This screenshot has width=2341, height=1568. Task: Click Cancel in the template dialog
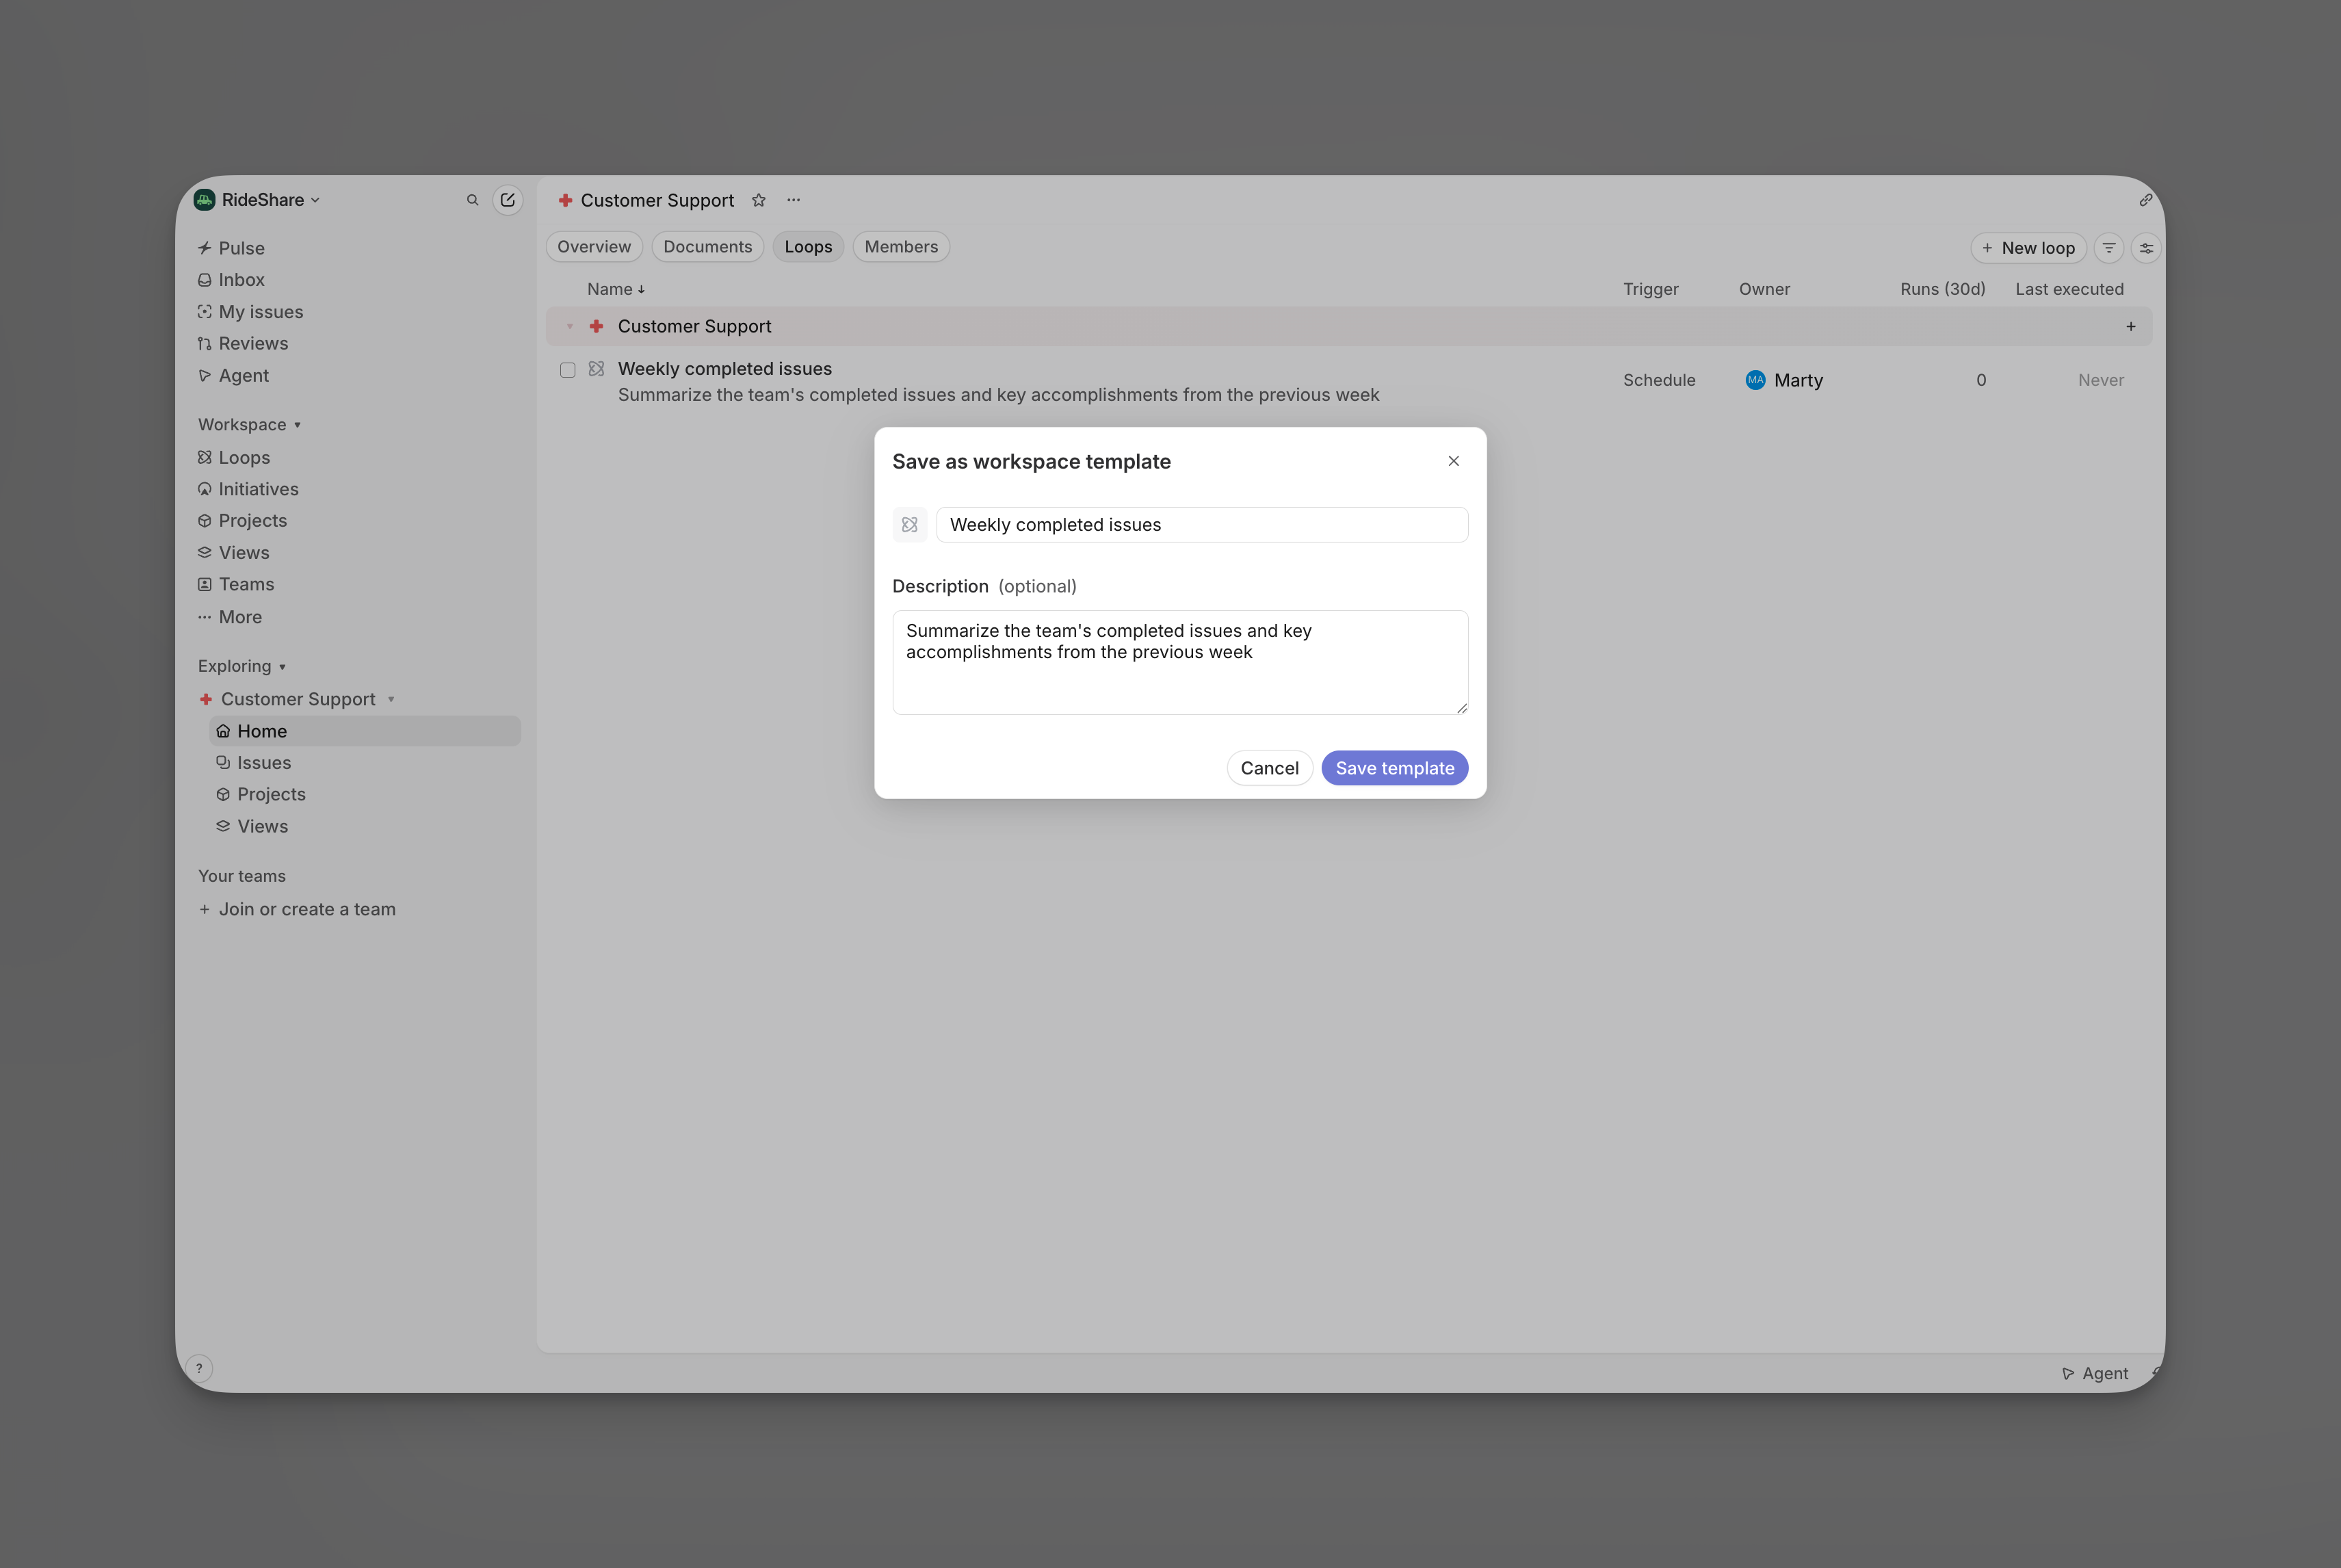click(x=1270, y=768)
